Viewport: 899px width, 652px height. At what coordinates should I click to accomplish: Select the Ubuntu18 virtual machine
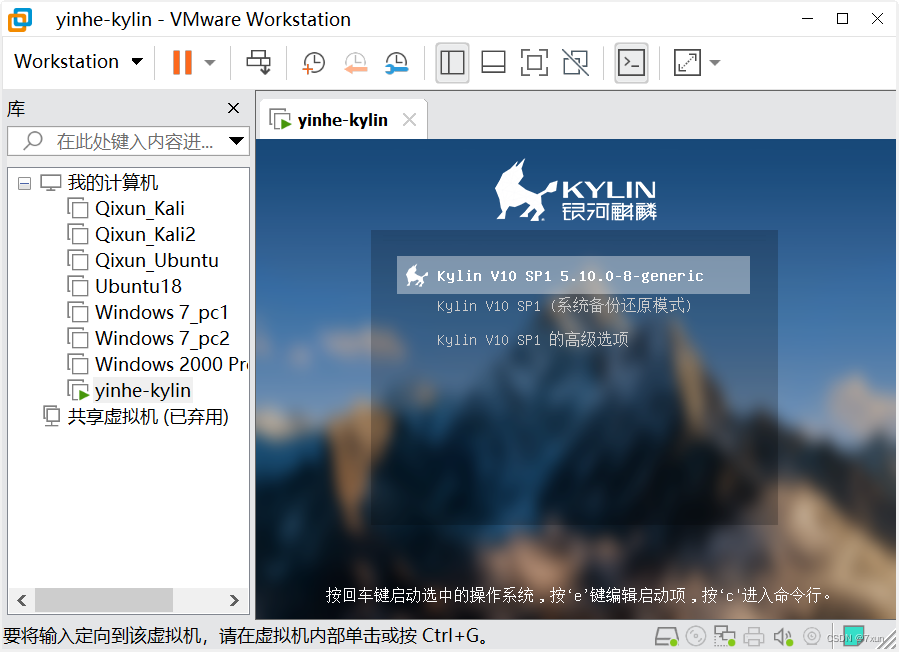(138, 286)
